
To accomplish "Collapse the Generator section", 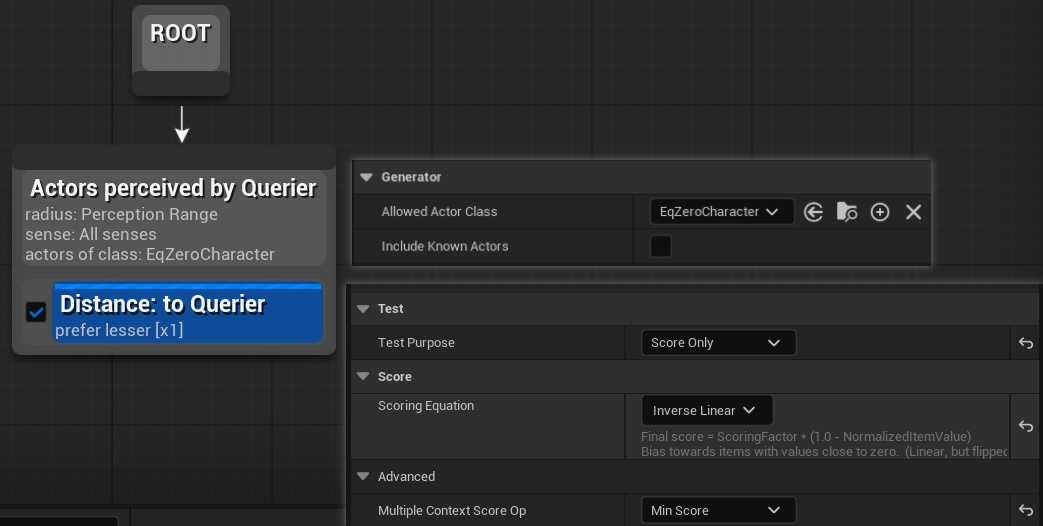I will point(366,177).
